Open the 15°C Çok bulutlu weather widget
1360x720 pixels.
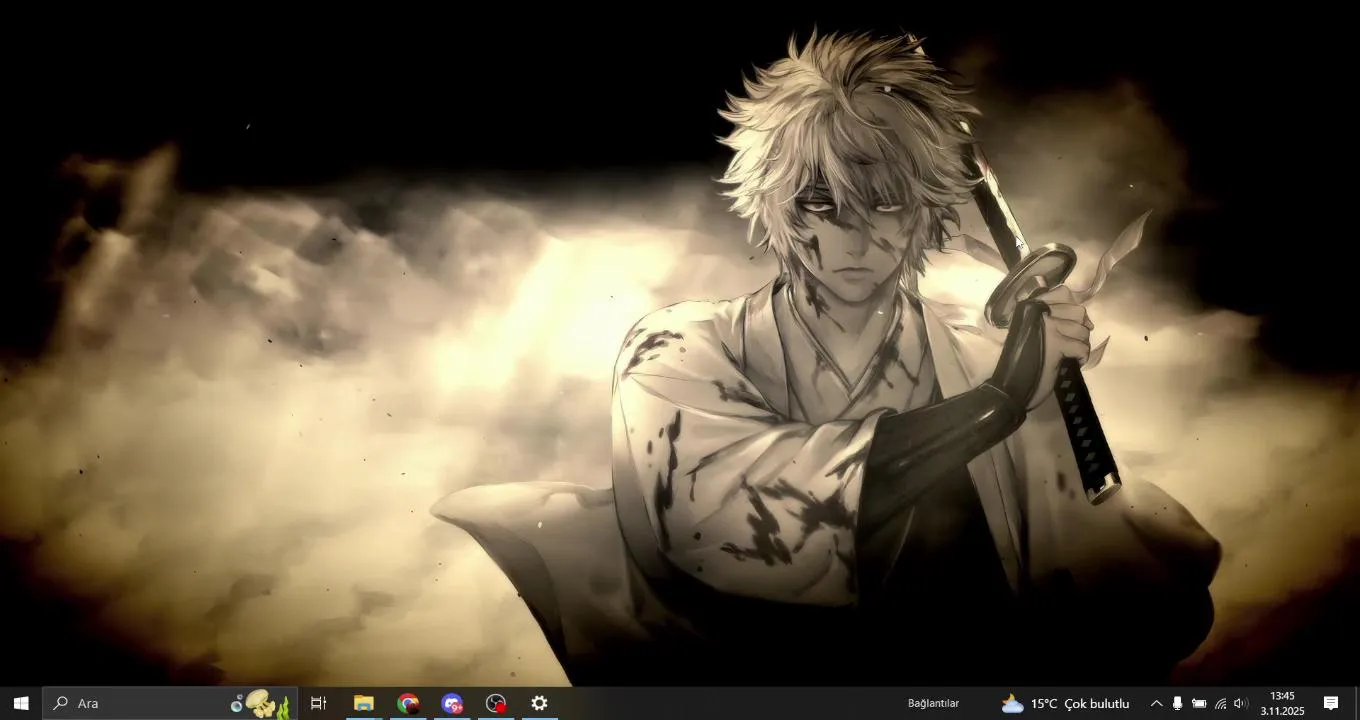coord(1065,703)
